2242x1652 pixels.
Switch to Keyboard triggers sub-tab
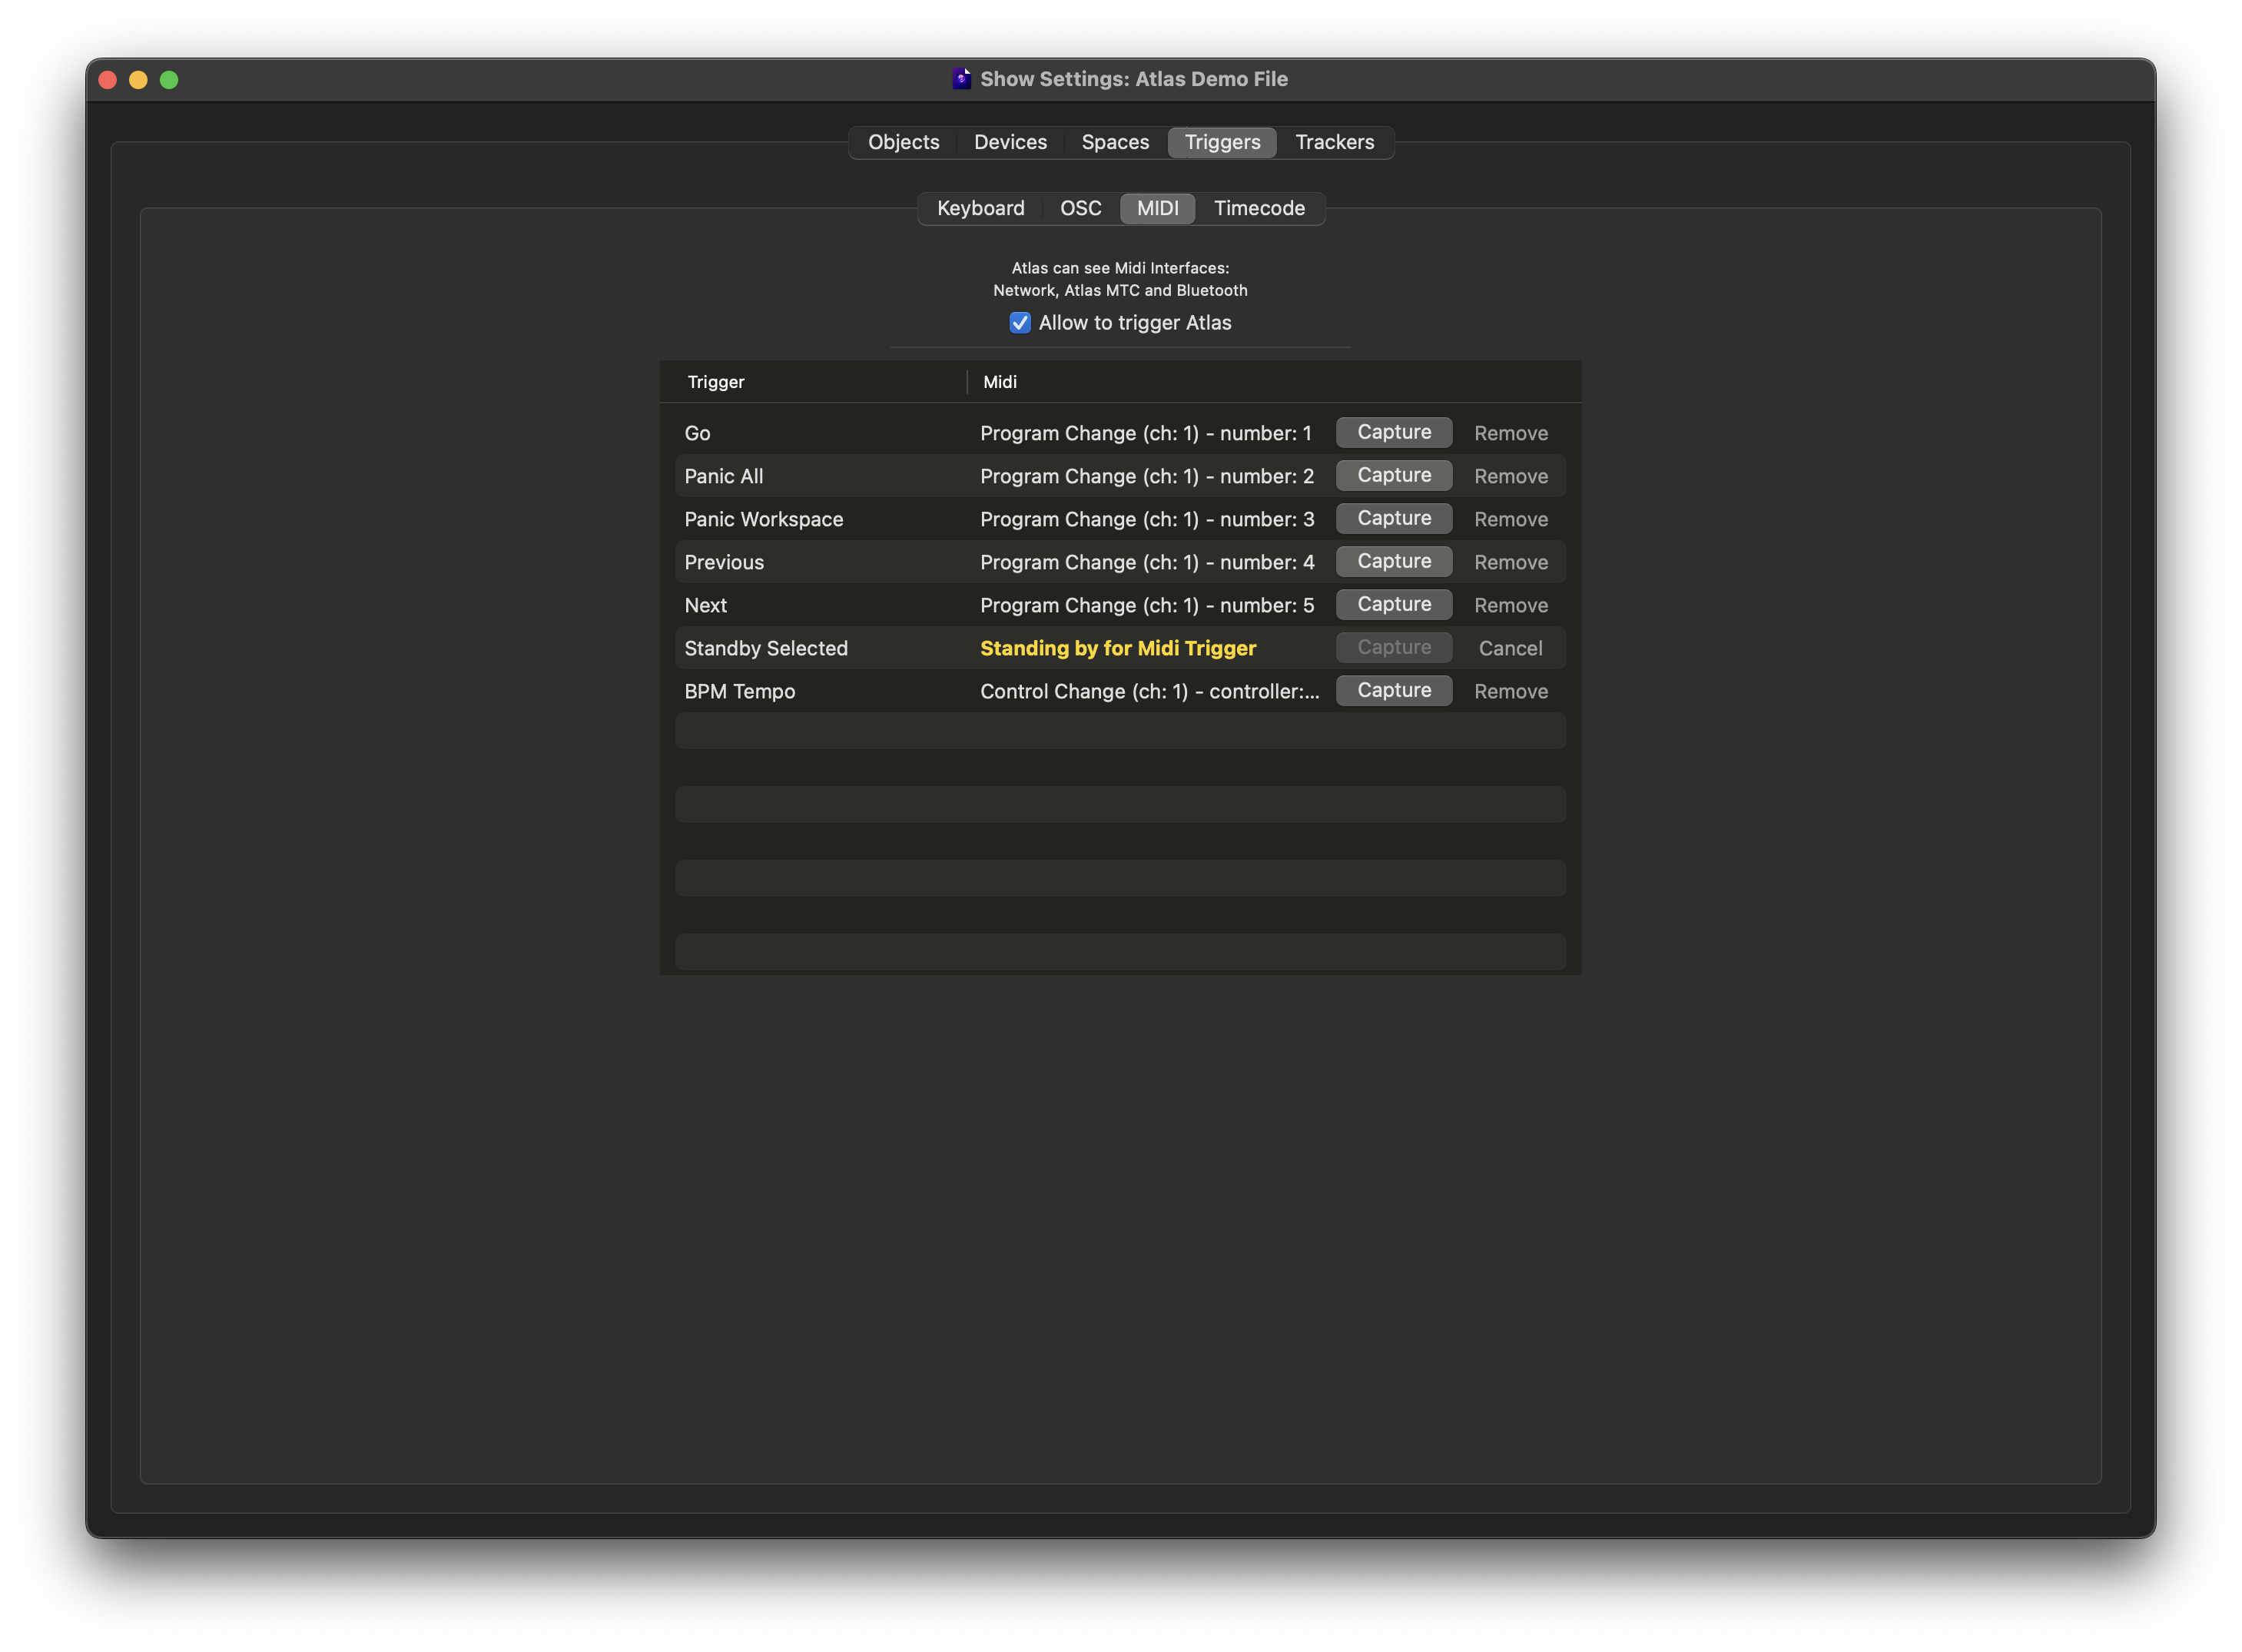tap(980, 208)
